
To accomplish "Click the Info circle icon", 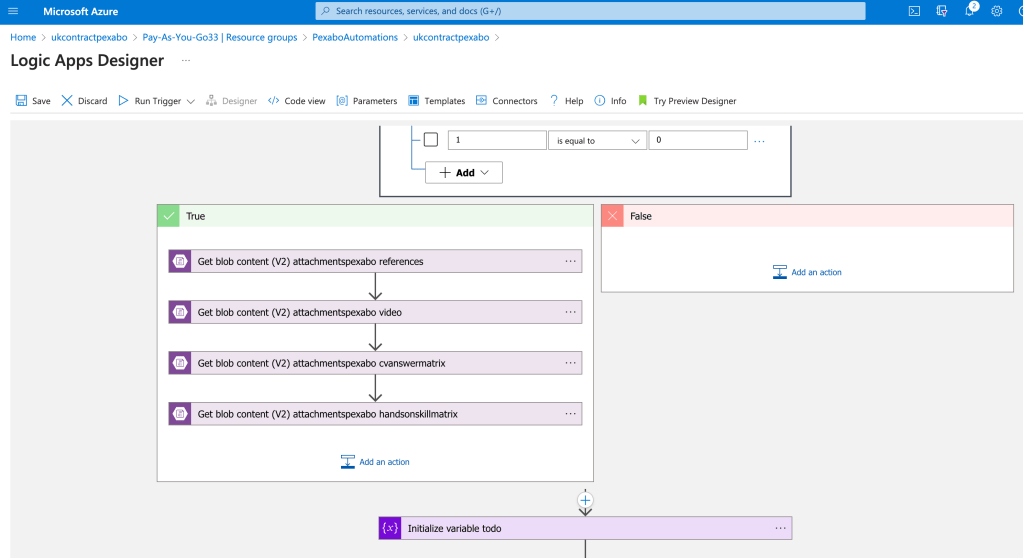I will point(600,101).
